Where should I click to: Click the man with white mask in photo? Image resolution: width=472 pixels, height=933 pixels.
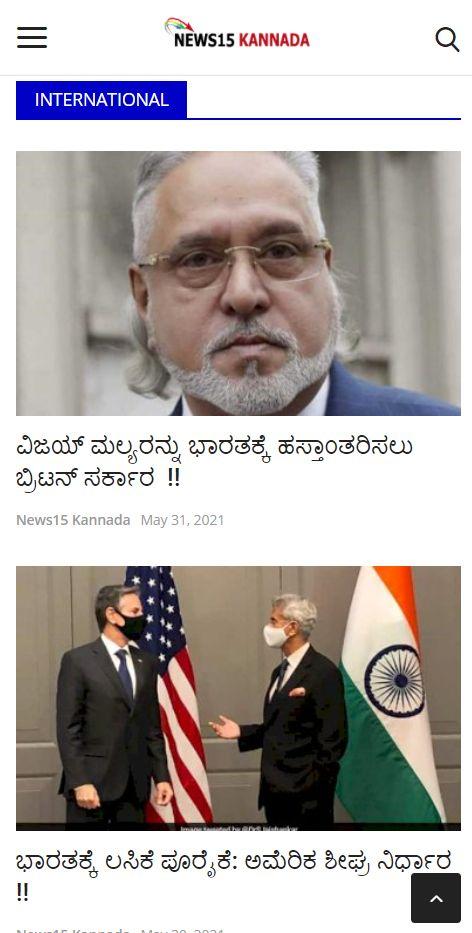283,708
